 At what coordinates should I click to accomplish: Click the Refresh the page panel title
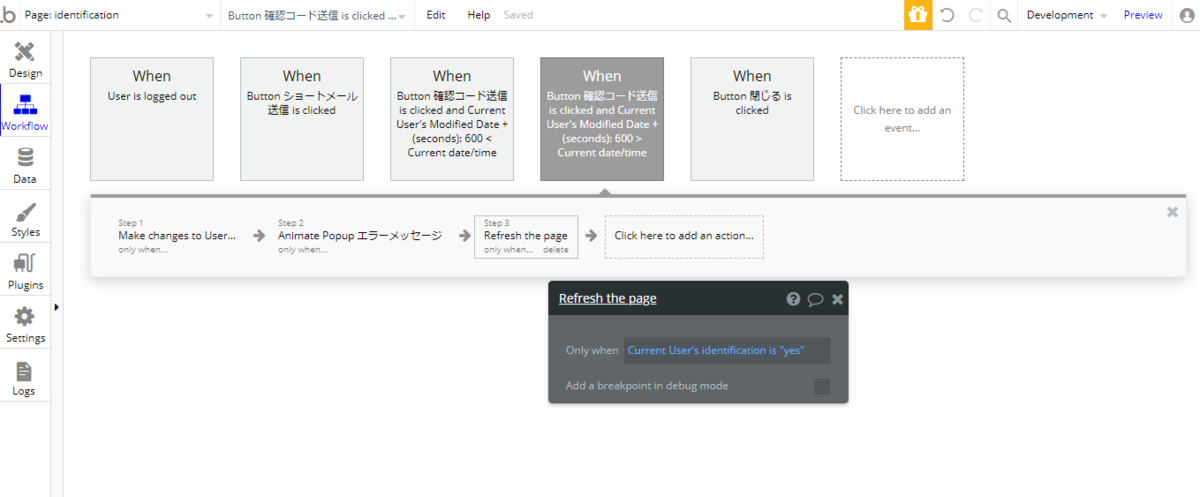coord(607,299)
